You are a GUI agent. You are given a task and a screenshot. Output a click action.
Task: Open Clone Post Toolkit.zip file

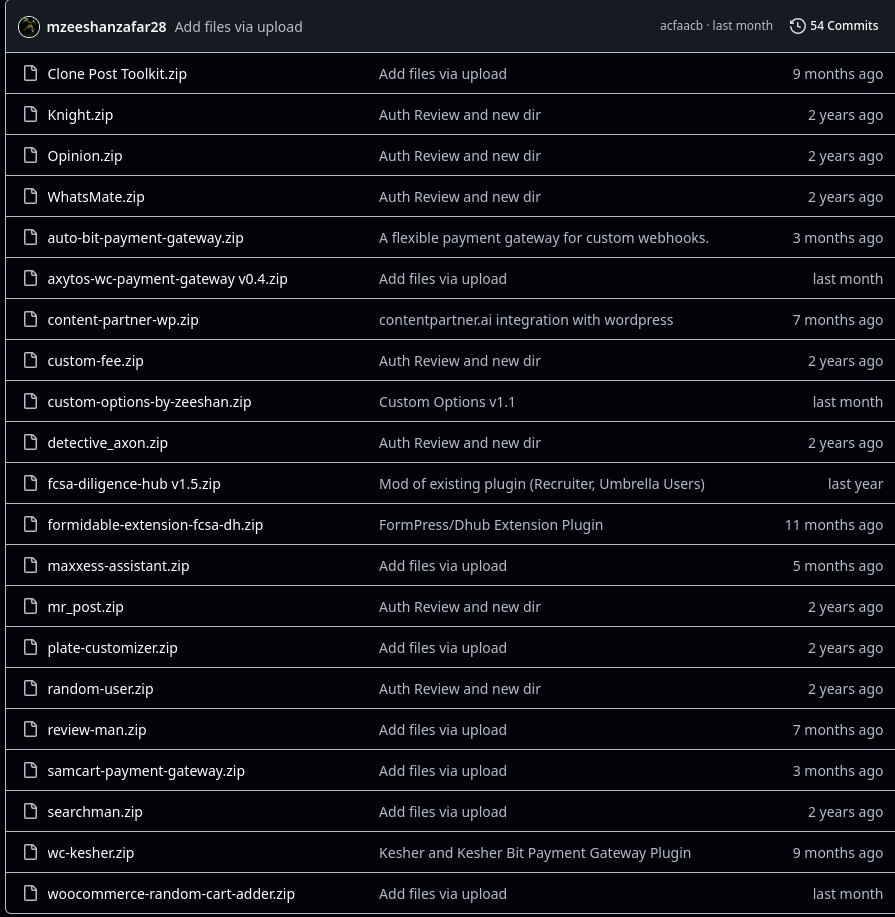click(x=117, y=74)
